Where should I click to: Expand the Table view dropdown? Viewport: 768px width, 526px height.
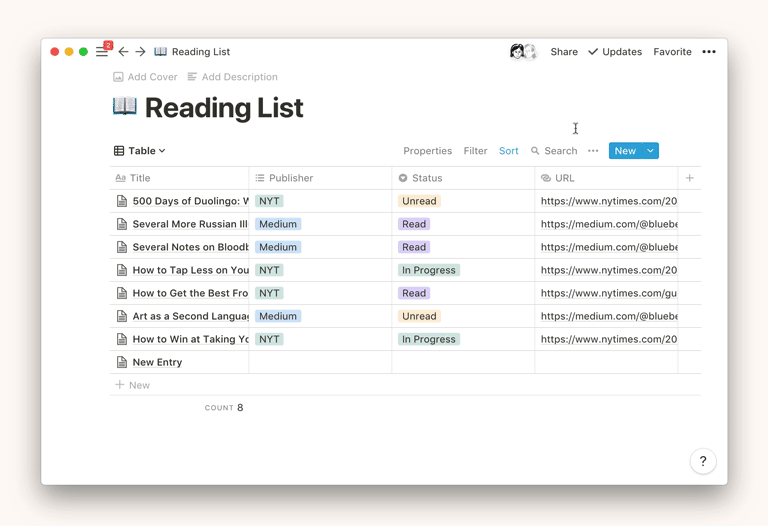140,151
